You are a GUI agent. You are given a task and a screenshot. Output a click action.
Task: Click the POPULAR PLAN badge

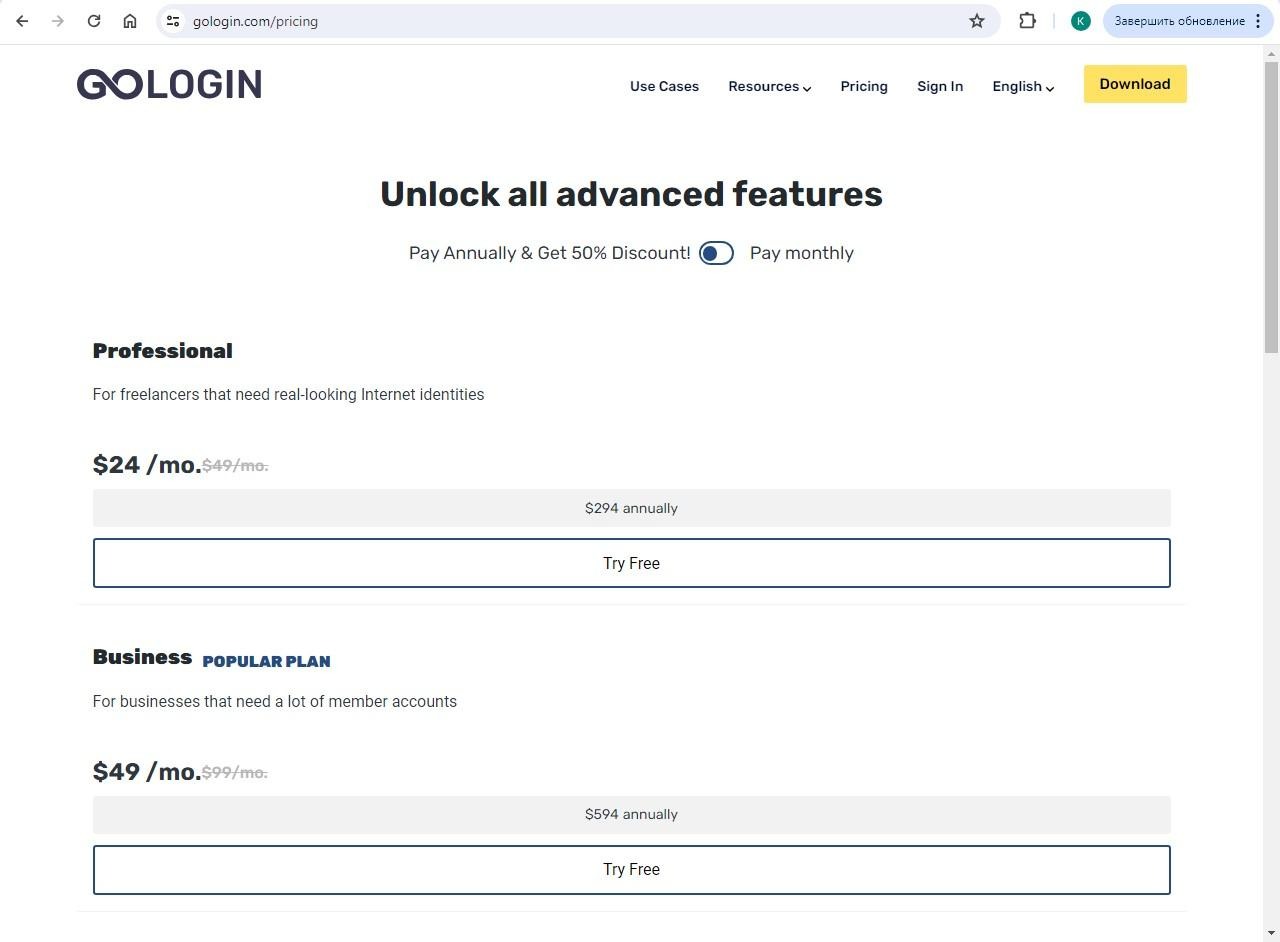pos(266,661)
